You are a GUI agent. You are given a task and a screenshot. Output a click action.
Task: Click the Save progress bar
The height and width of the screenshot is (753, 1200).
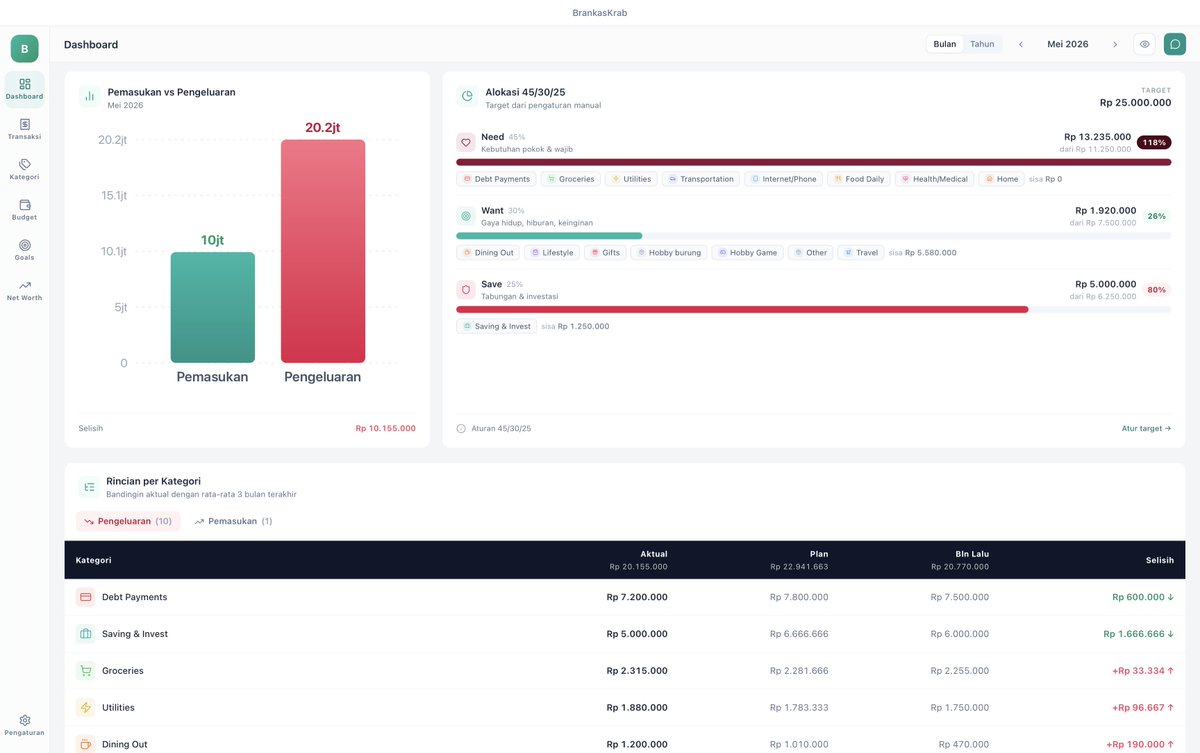pos(813,309)
